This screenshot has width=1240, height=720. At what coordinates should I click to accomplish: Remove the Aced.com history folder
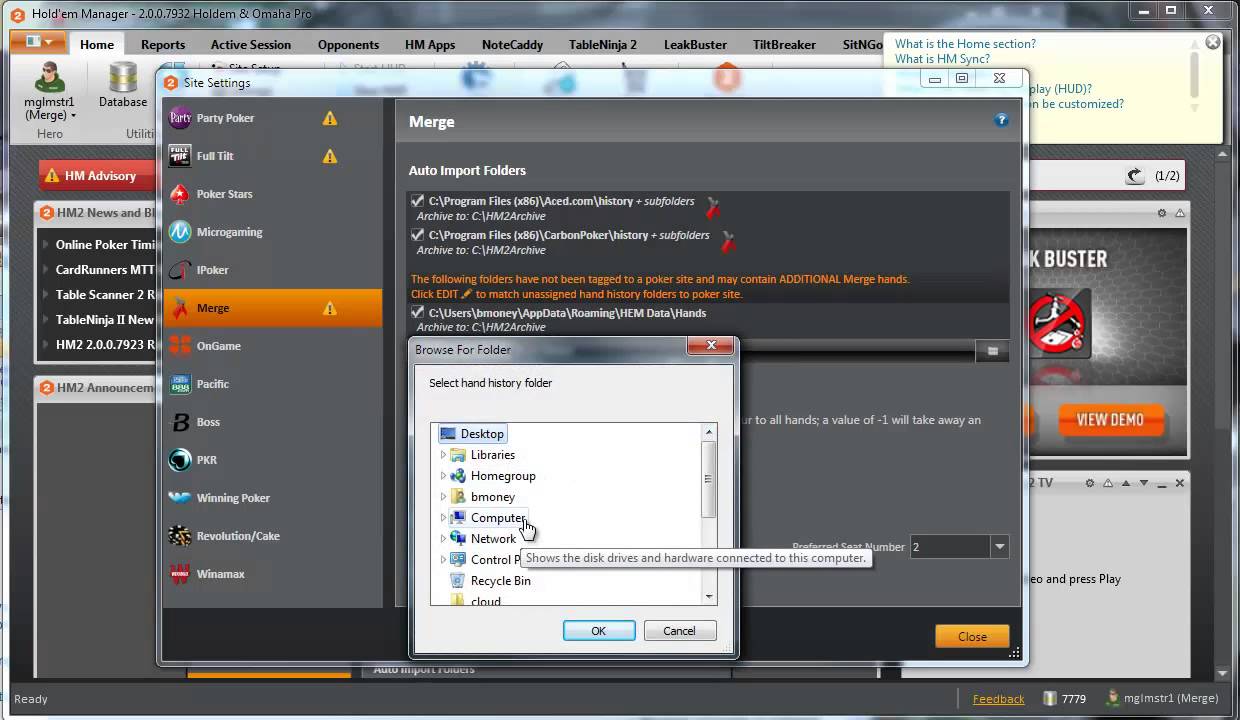713,207
